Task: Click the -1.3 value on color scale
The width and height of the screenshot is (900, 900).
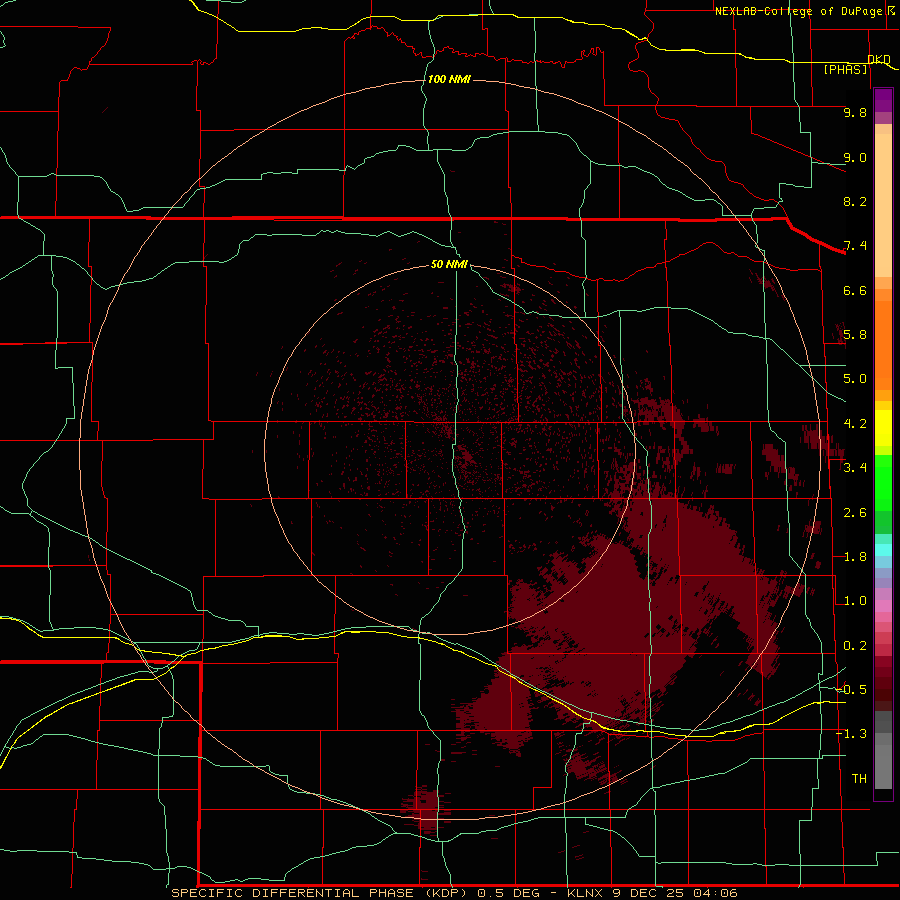Action: [851, 734]
